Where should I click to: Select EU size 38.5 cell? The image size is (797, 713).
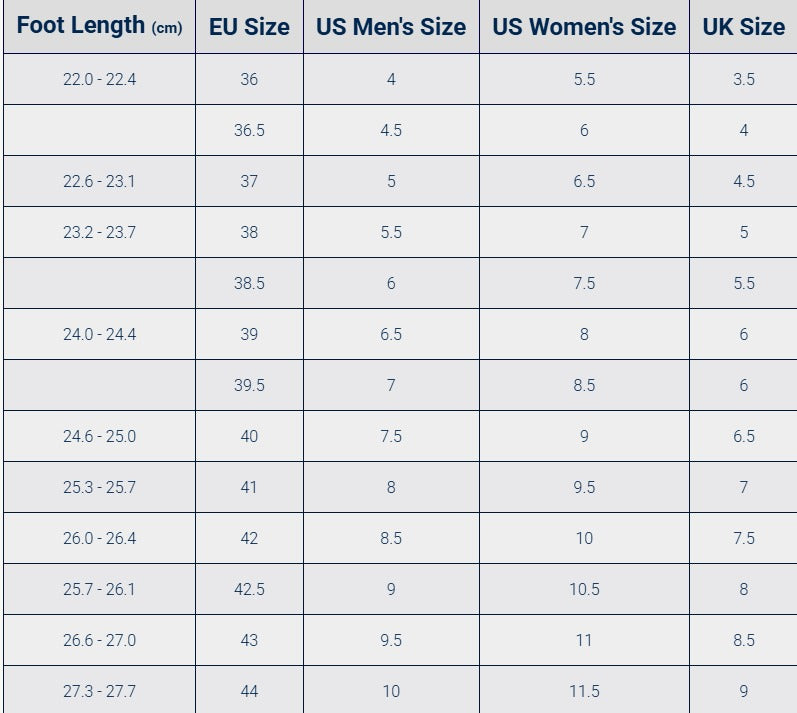(250, 283)
